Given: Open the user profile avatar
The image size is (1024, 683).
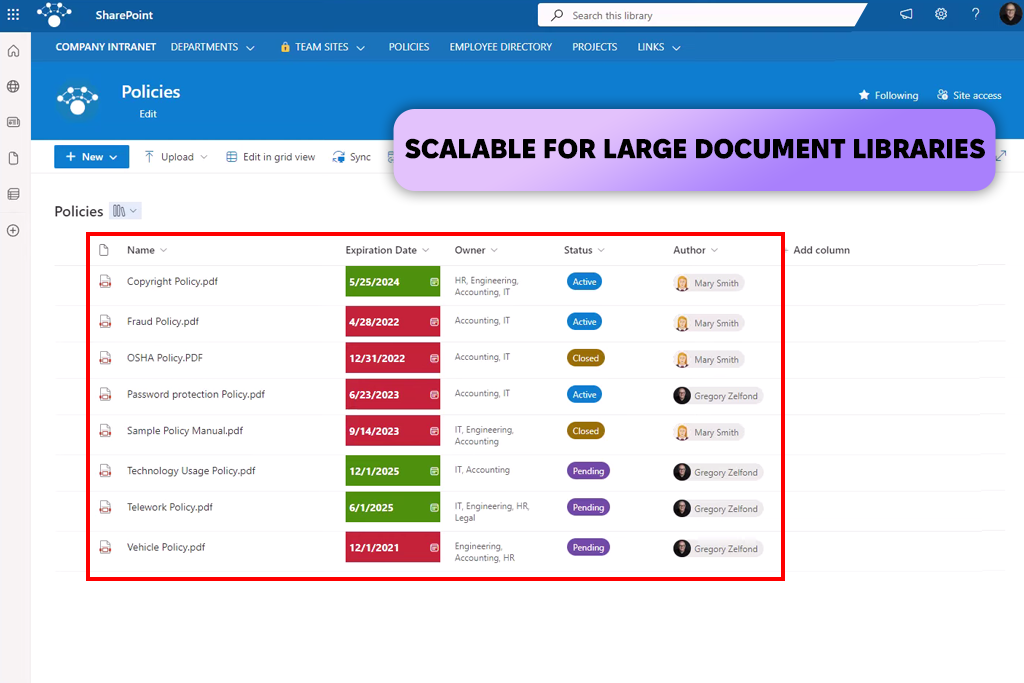Looking at the screenshot, I should click(1011, 14).
